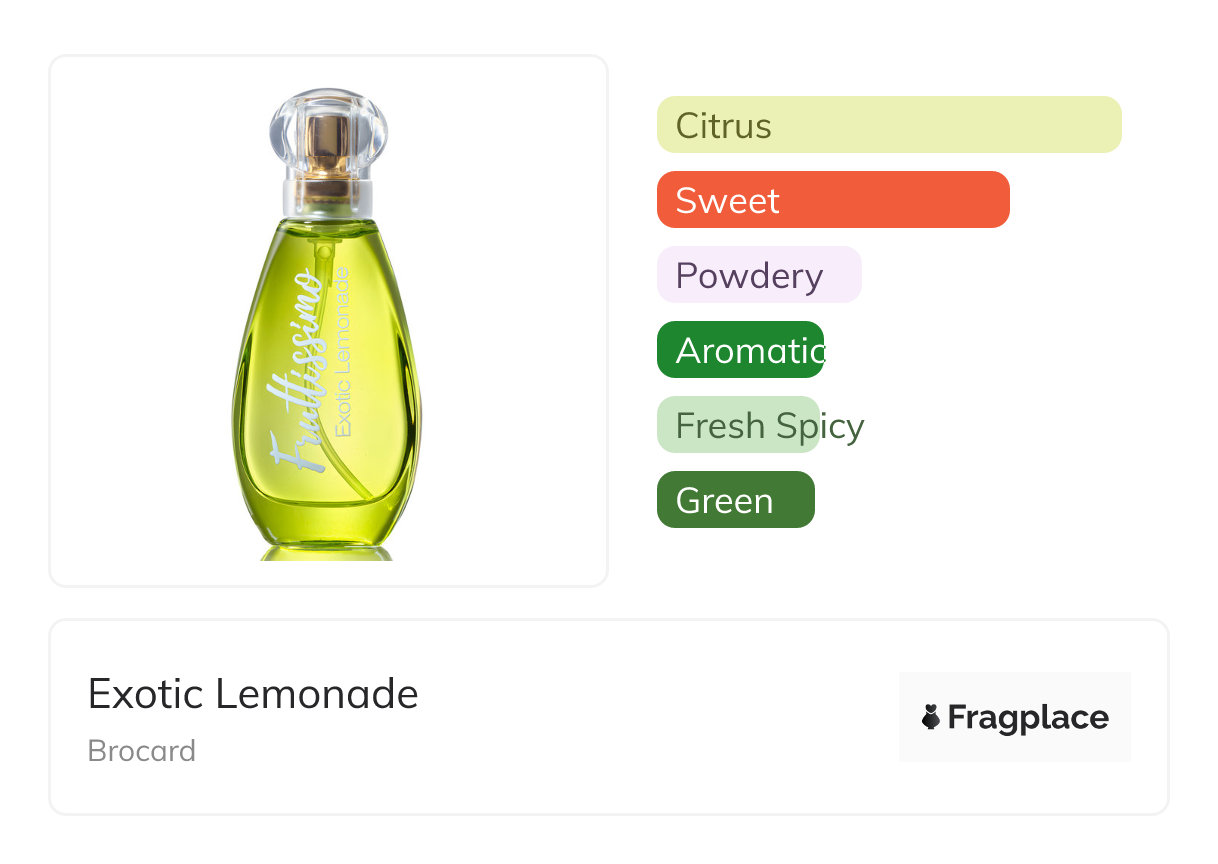
Task: Click the word Spicy in accord list
Action: click(x=820, y=426)
